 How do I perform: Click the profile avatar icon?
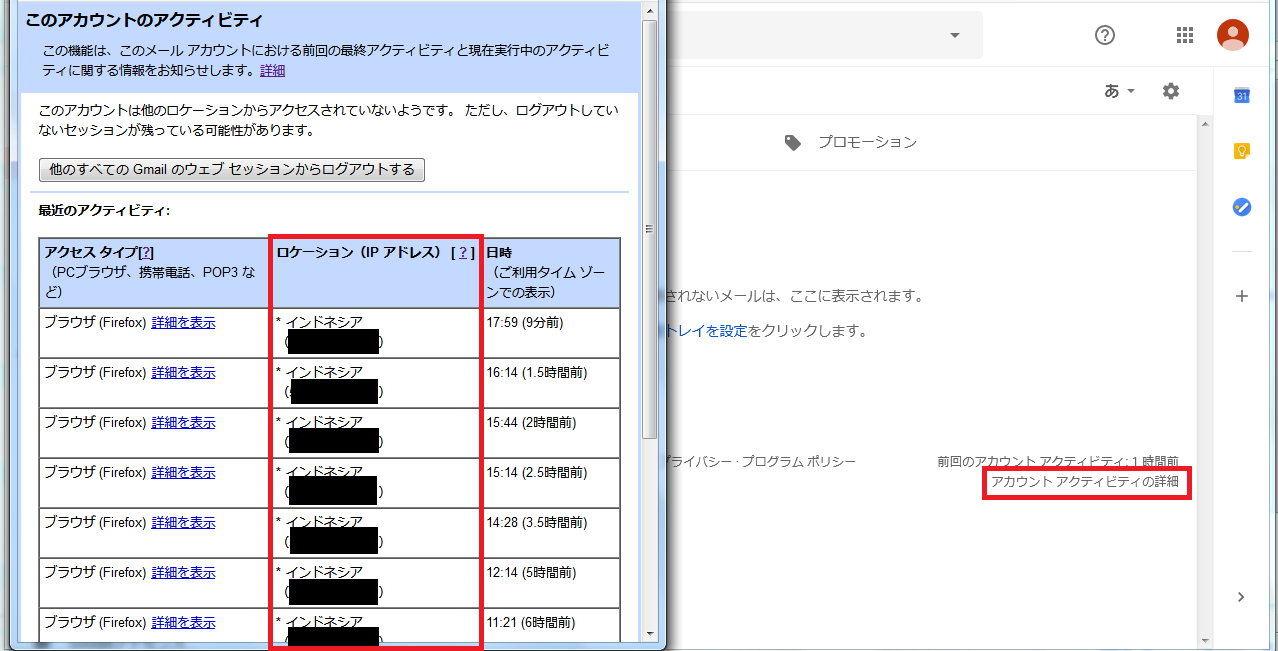tap(1232, 33)
